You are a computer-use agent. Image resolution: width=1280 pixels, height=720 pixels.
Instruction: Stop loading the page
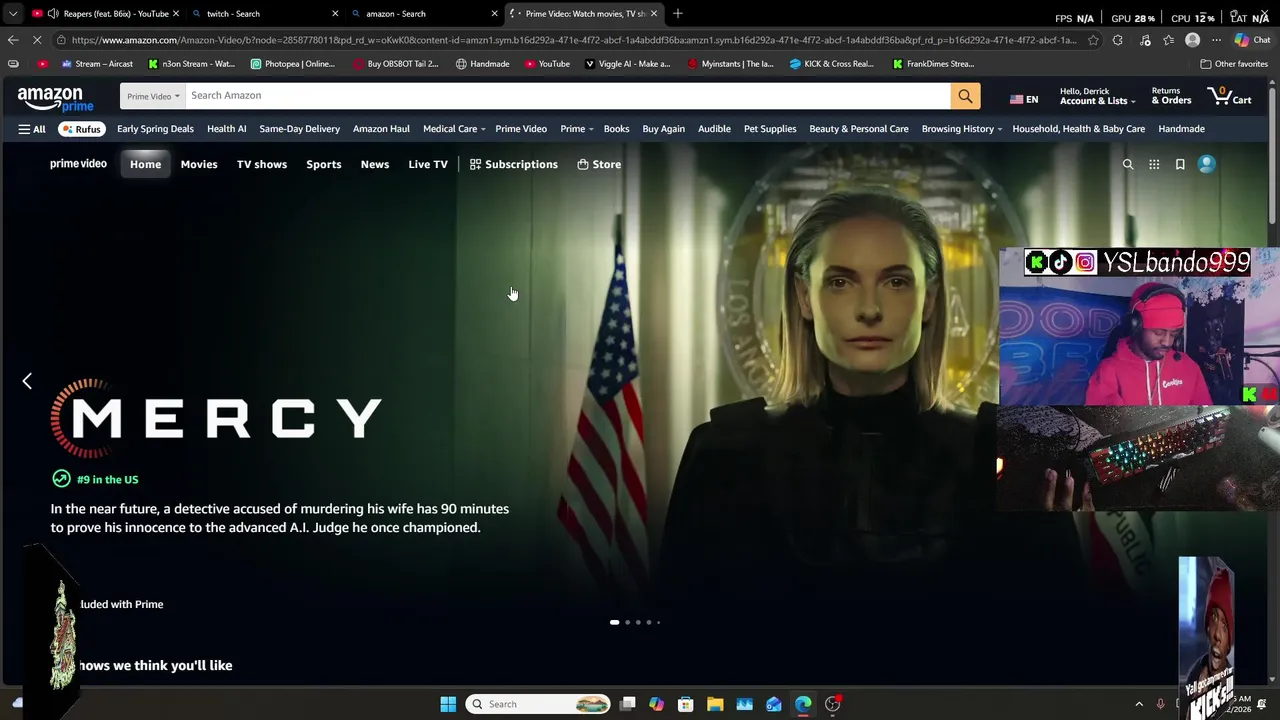pos(38,40)
